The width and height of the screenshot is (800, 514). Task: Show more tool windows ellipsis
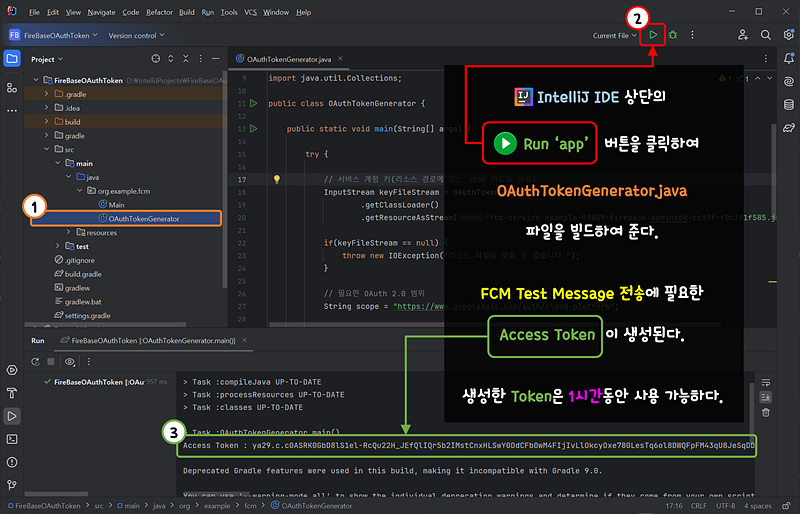click(12, 110)
